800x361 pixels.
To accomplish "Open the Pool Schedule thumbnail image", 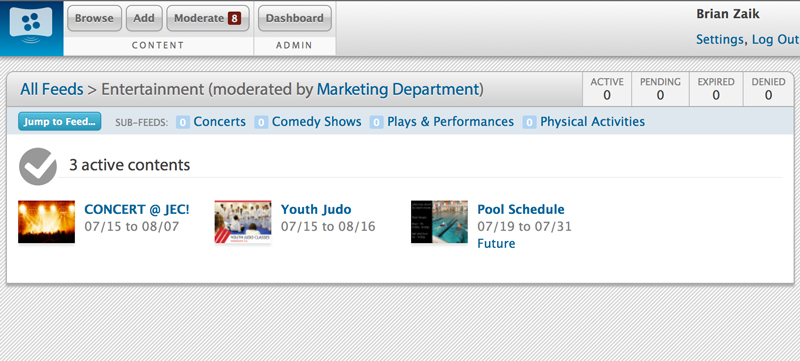I will [439, 221].
